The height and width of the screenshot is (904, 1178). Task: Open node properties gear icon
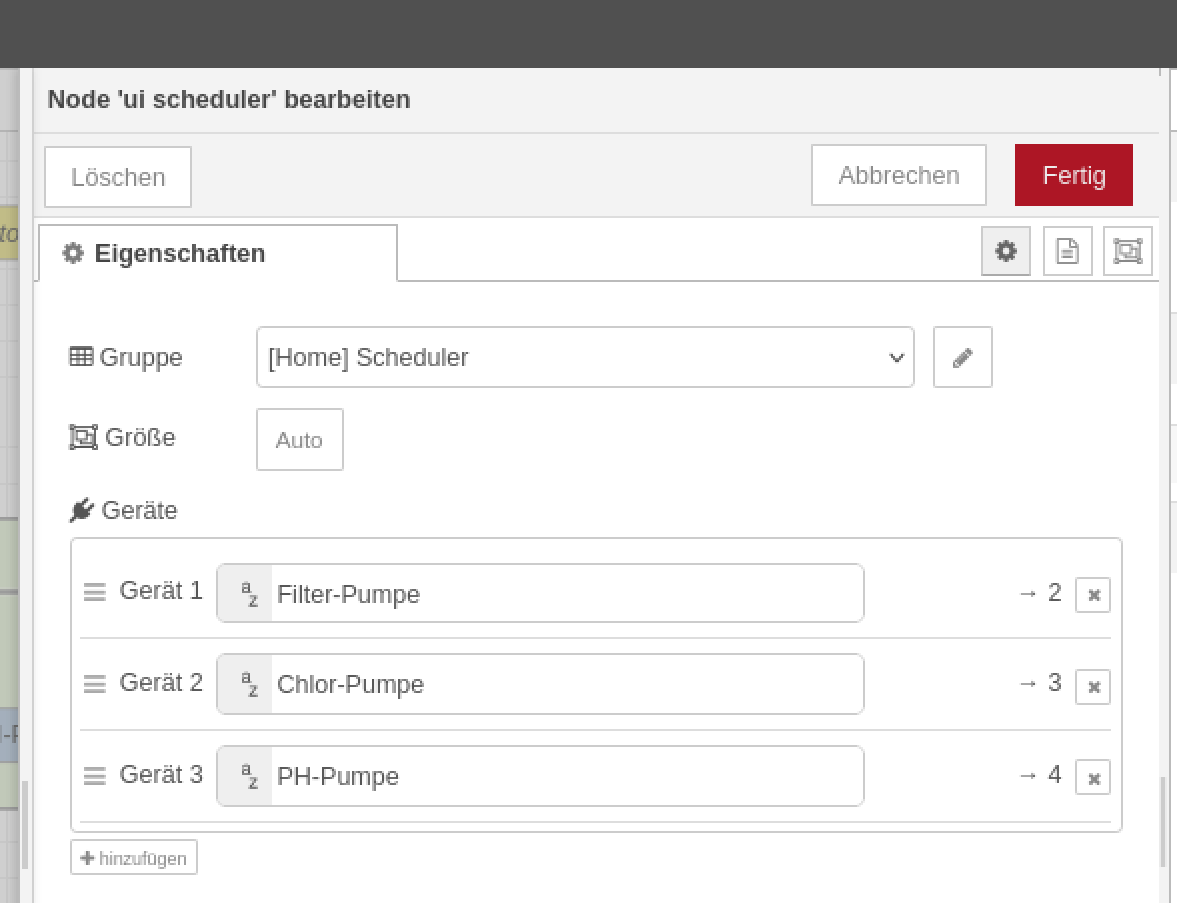[1005, 251]
